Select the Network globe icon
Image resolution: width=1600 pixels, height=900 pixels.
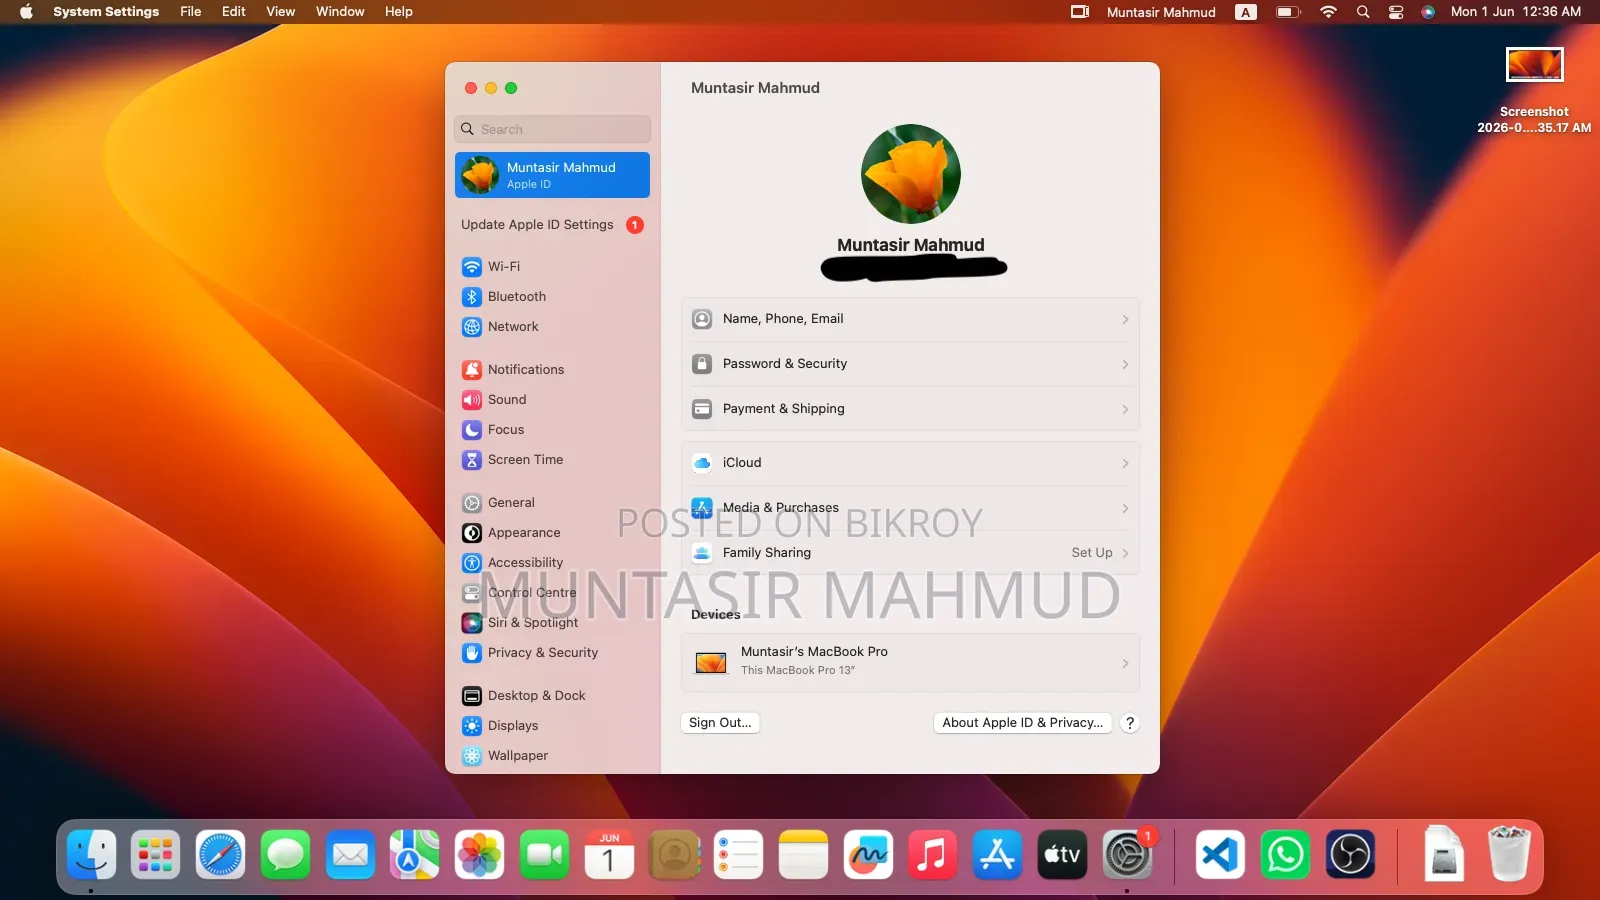[472, 327]
